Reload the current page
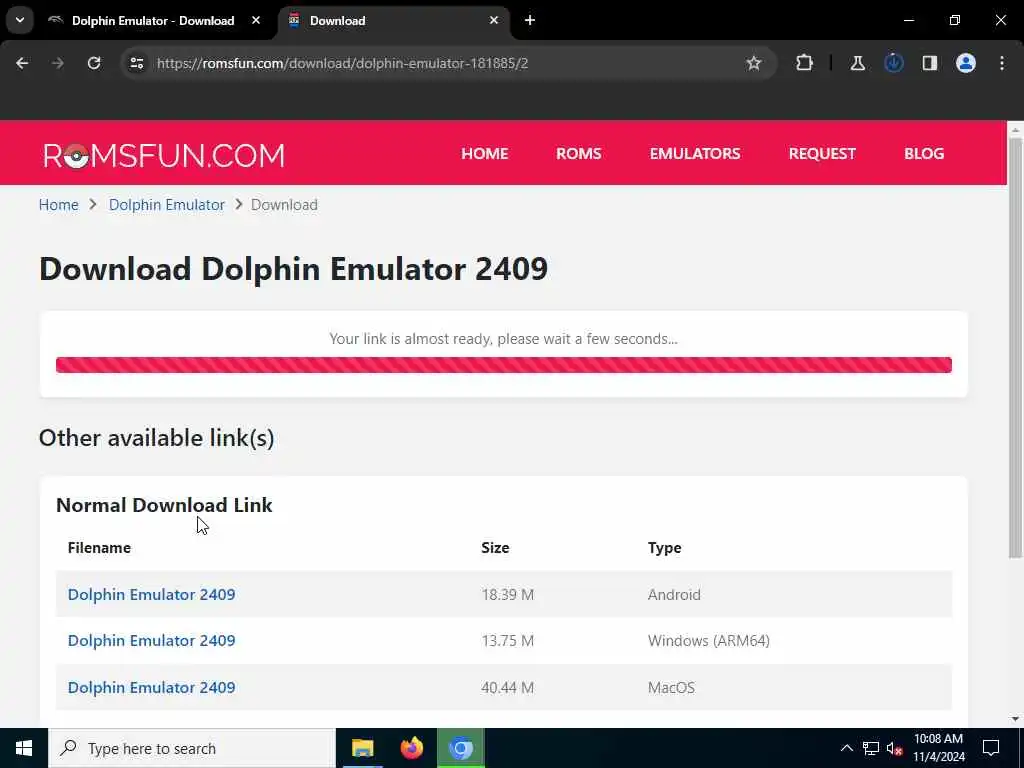Viewport: 1024px width, 768px height. [94, 63]
